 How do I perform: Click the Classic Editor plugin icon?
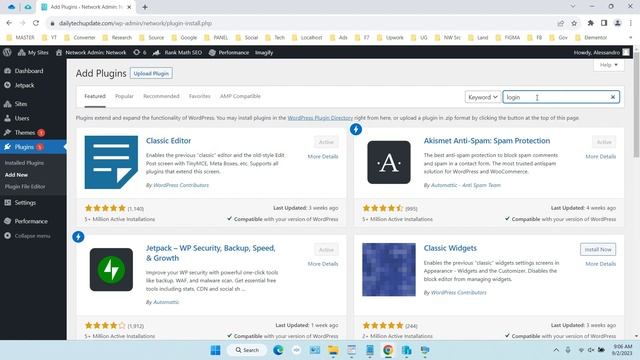coord(111,162)
